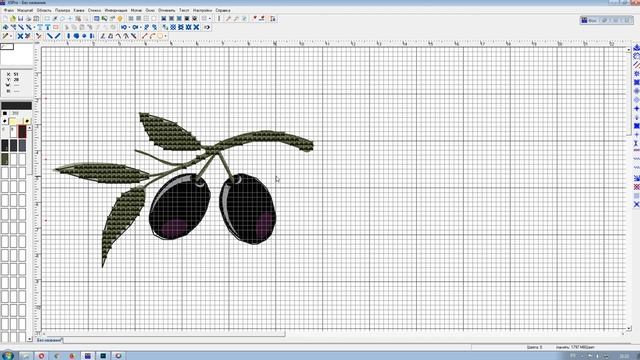The height and width of the screenshot is (360, 640).
Task: Click the palette scrollbar down arrow
Action: [x=29, y=339]
